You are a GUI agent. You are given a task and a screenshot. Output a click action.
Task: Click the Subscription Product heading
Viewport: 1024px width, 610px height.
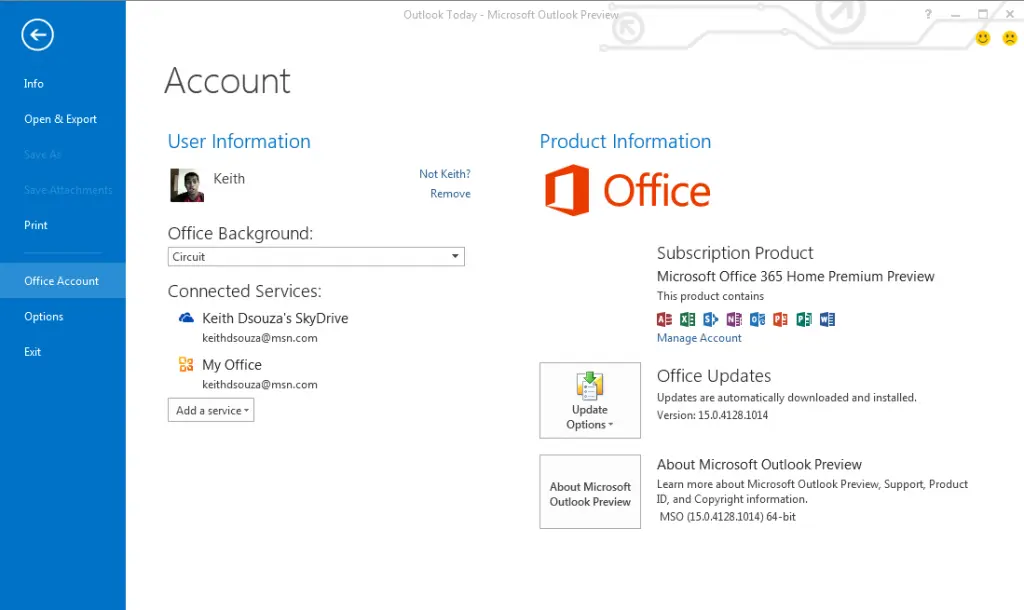click(735, 253)
